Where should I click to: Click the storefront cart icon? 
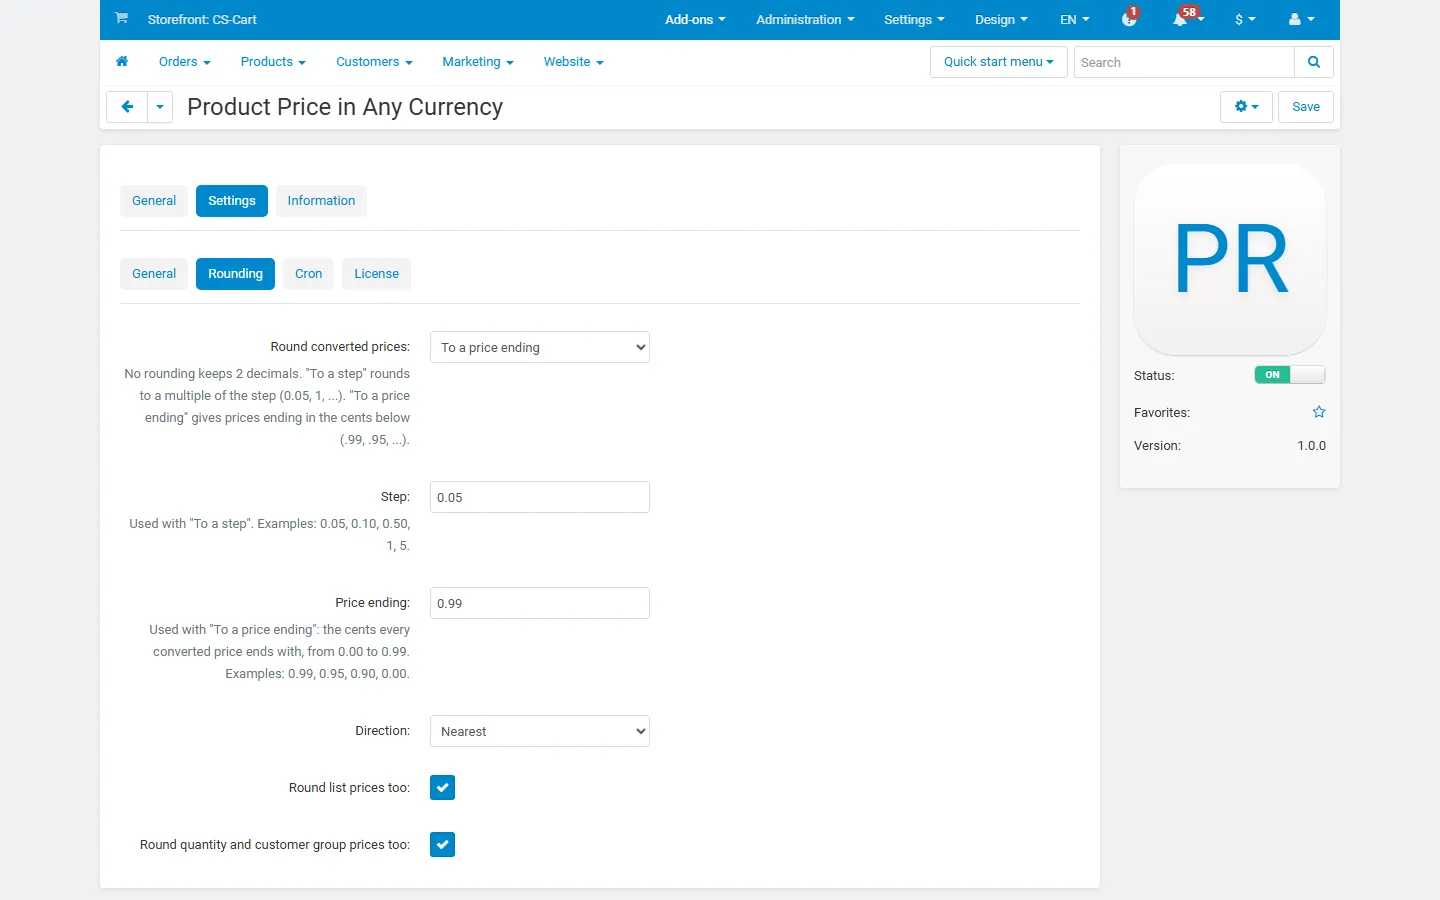point(121,18)
